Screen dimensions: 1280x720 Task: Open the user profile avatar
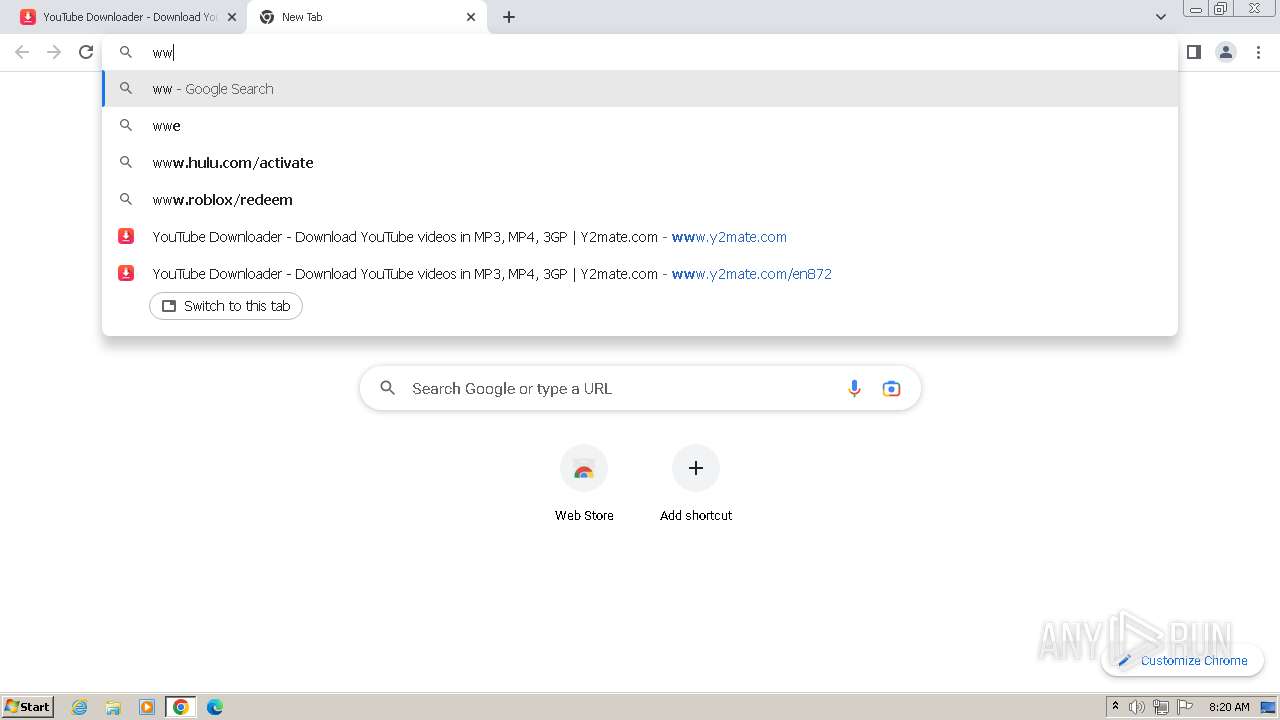pyautogui.click(x=1226, y=52)
